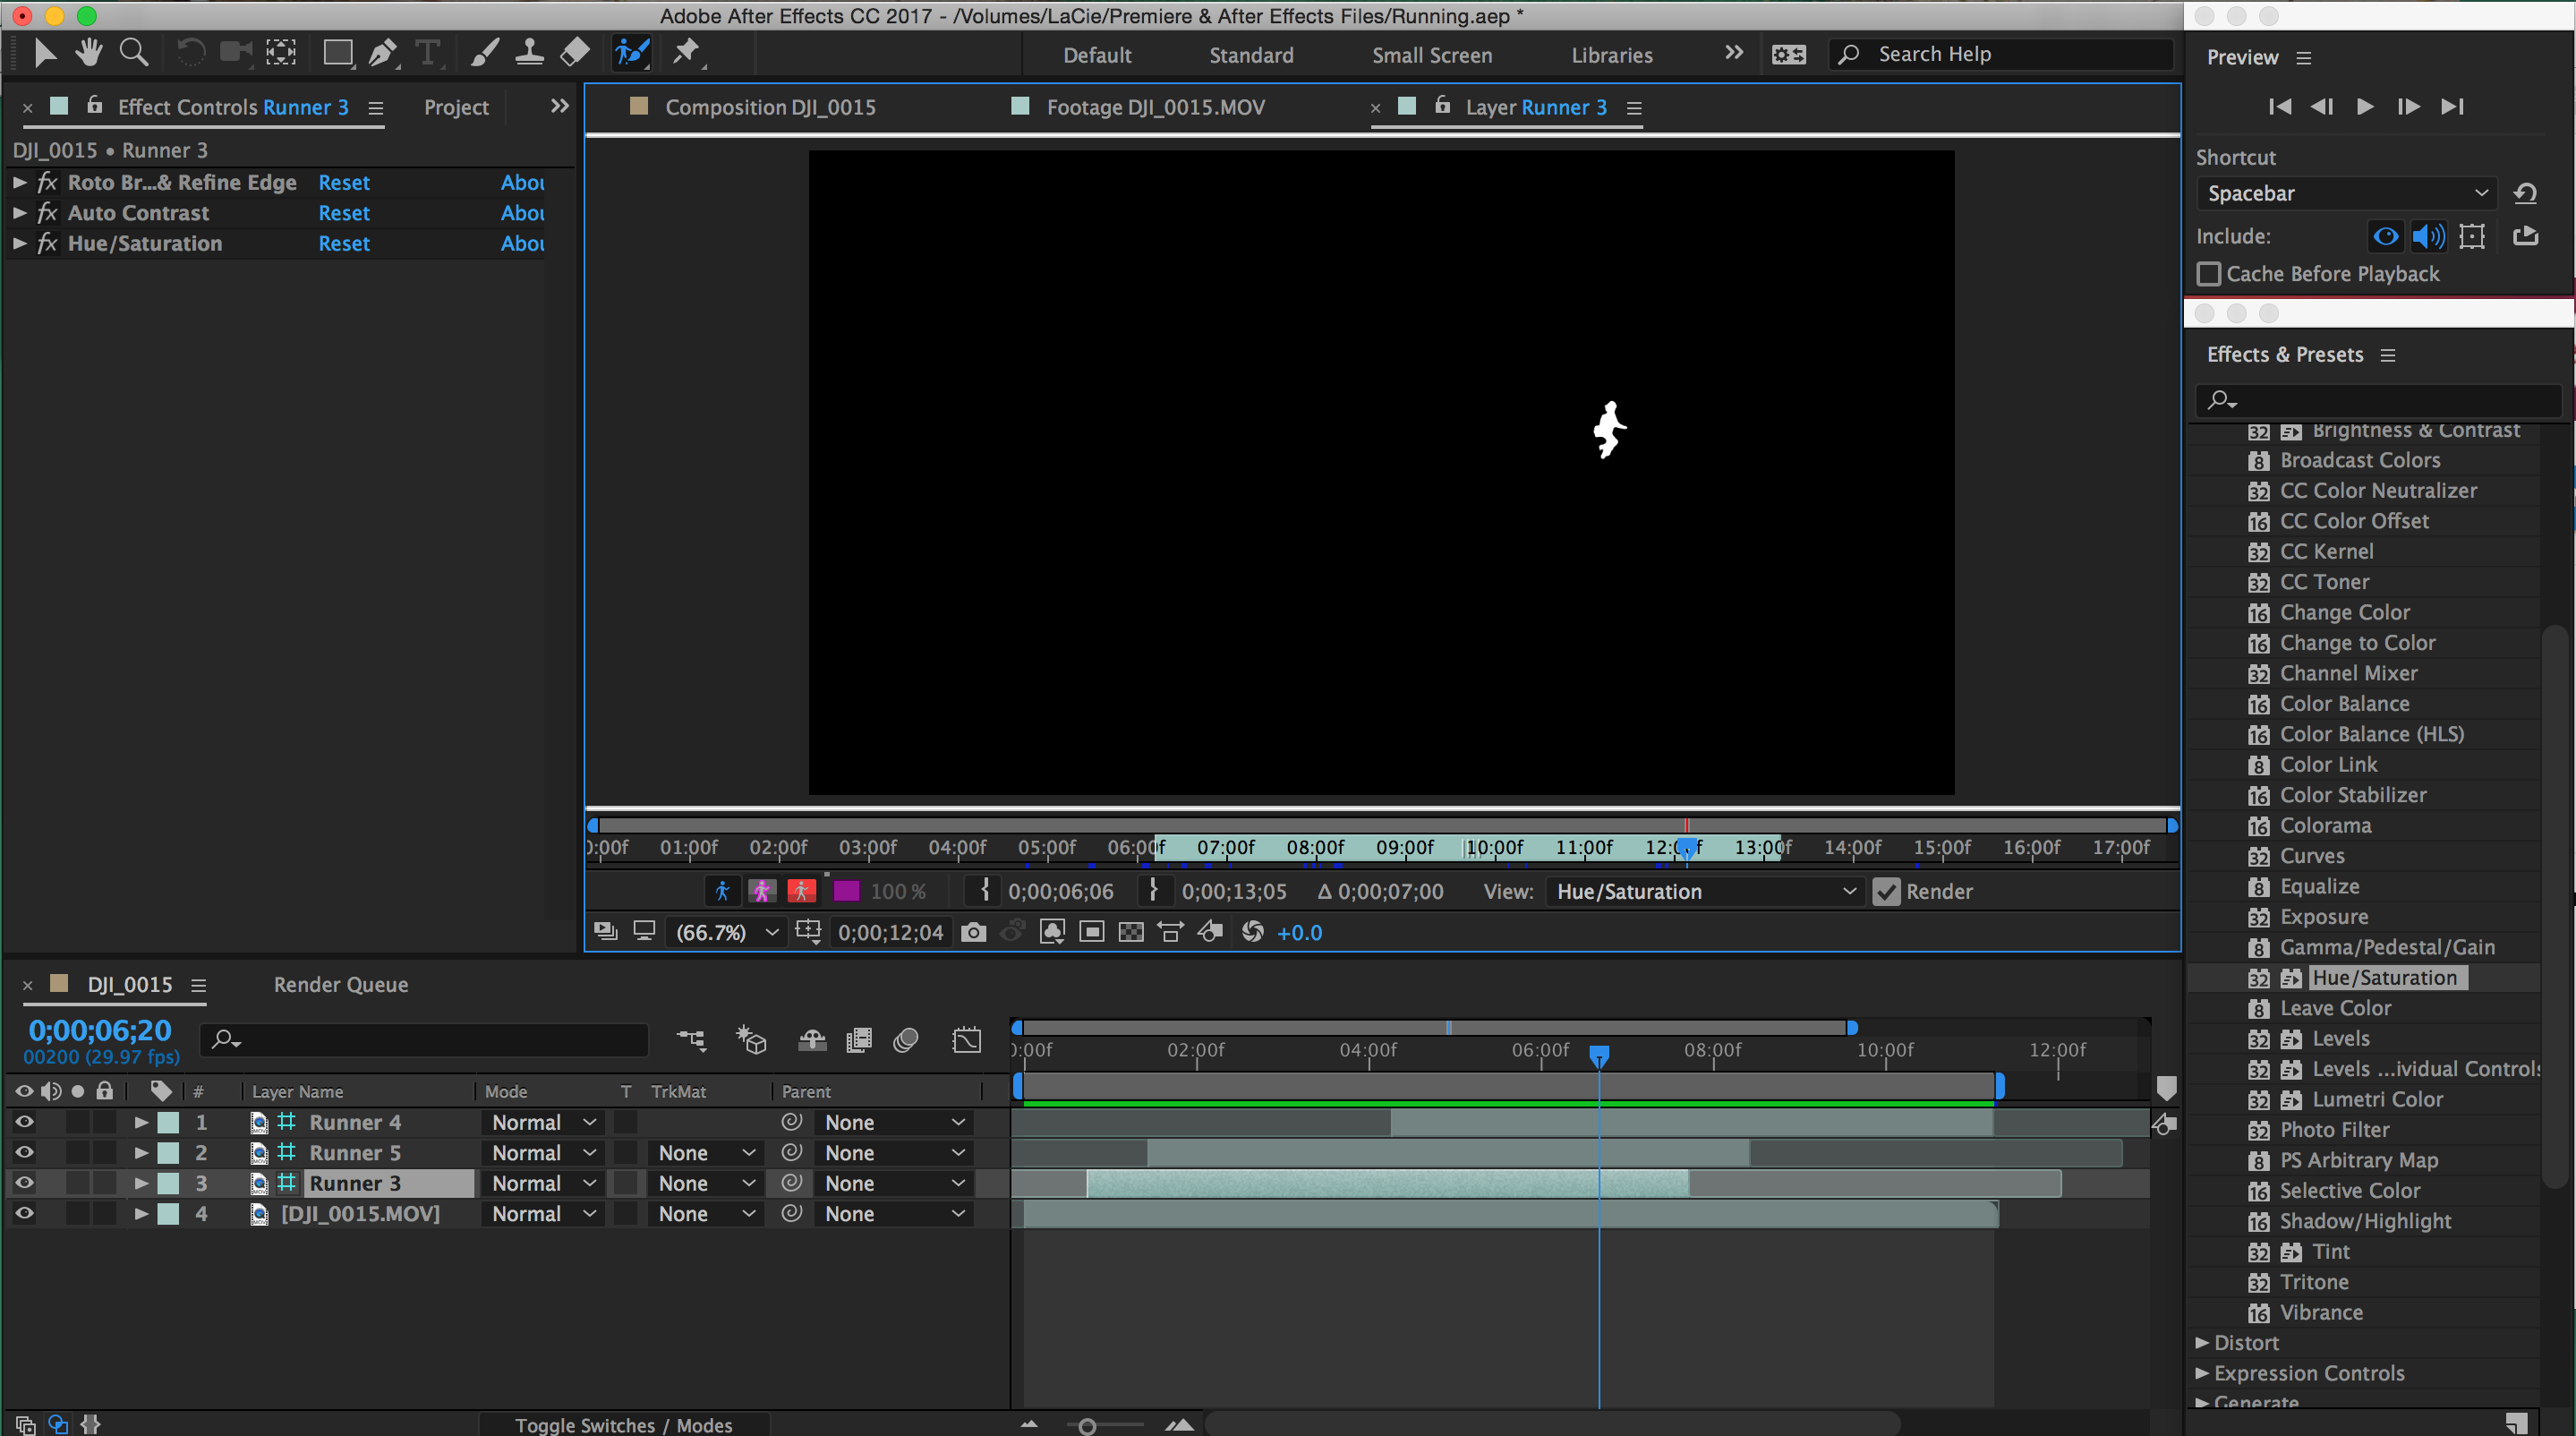Click Toggle Switches / Modes button
The width and height of the screenshot is (2576, 1436).
(623, 1424)
